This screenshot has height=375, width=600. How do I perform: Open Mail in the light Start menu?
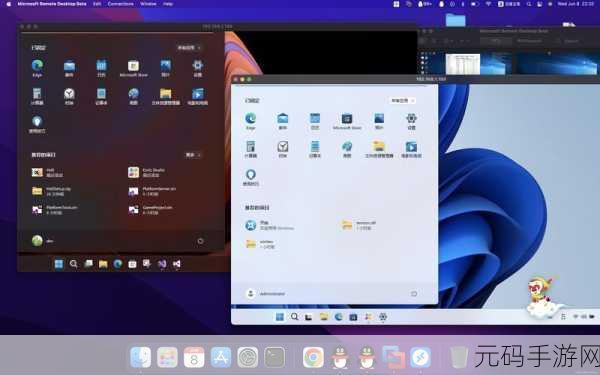283,121
